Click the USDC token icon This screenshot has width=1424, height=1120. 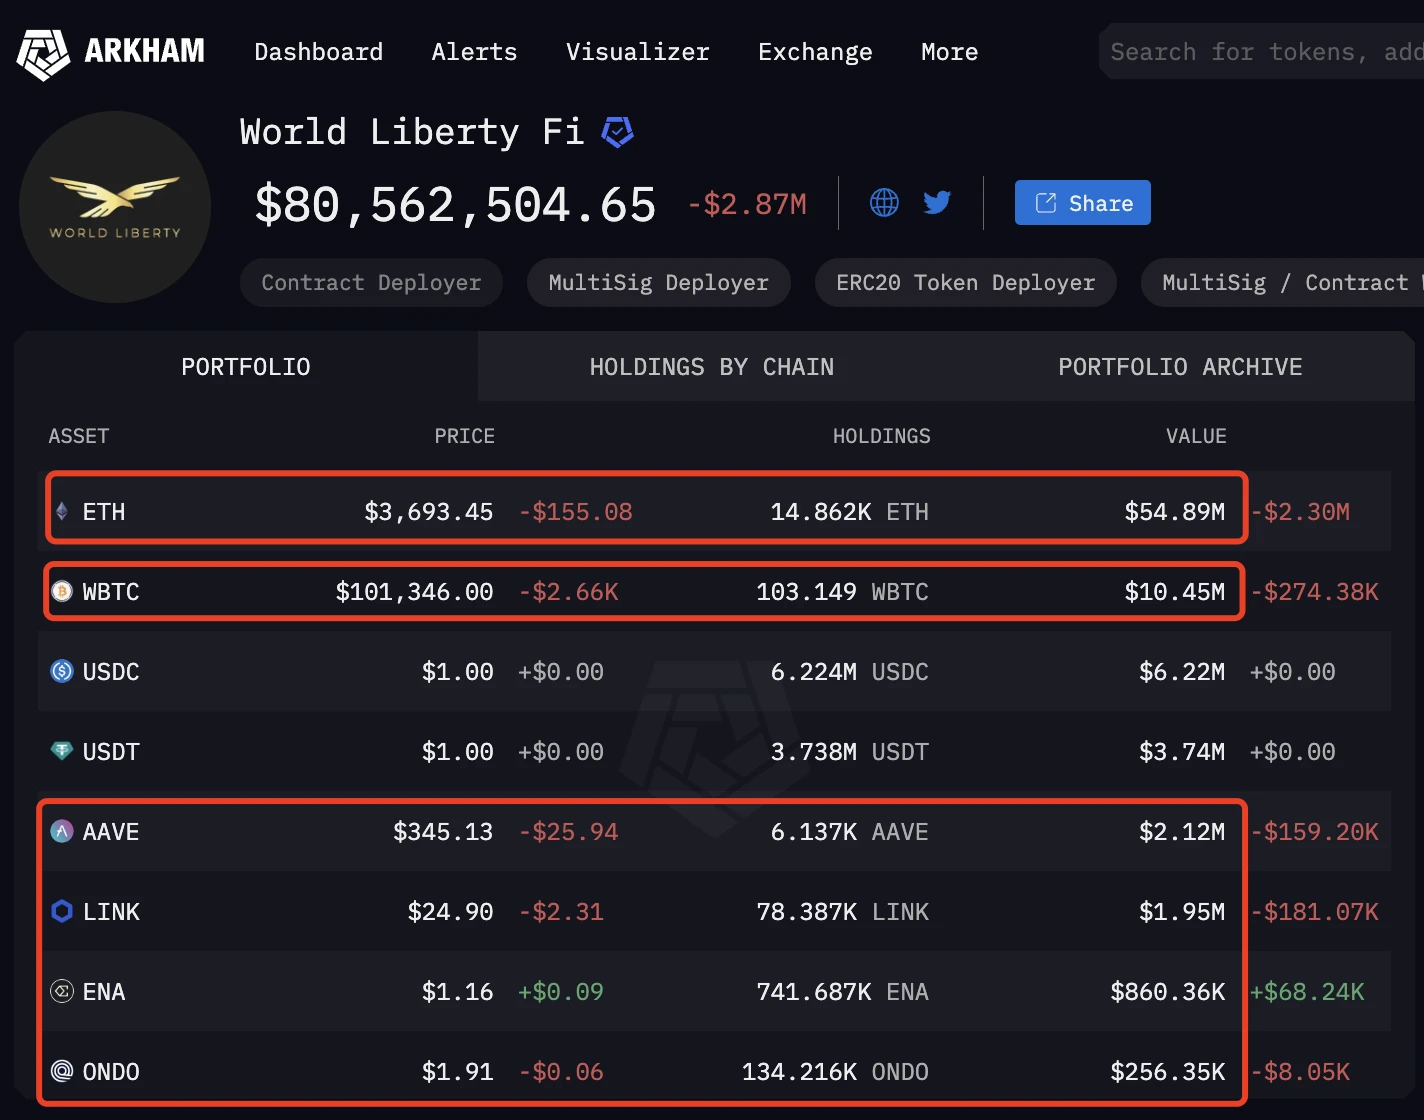click(62, 672)
